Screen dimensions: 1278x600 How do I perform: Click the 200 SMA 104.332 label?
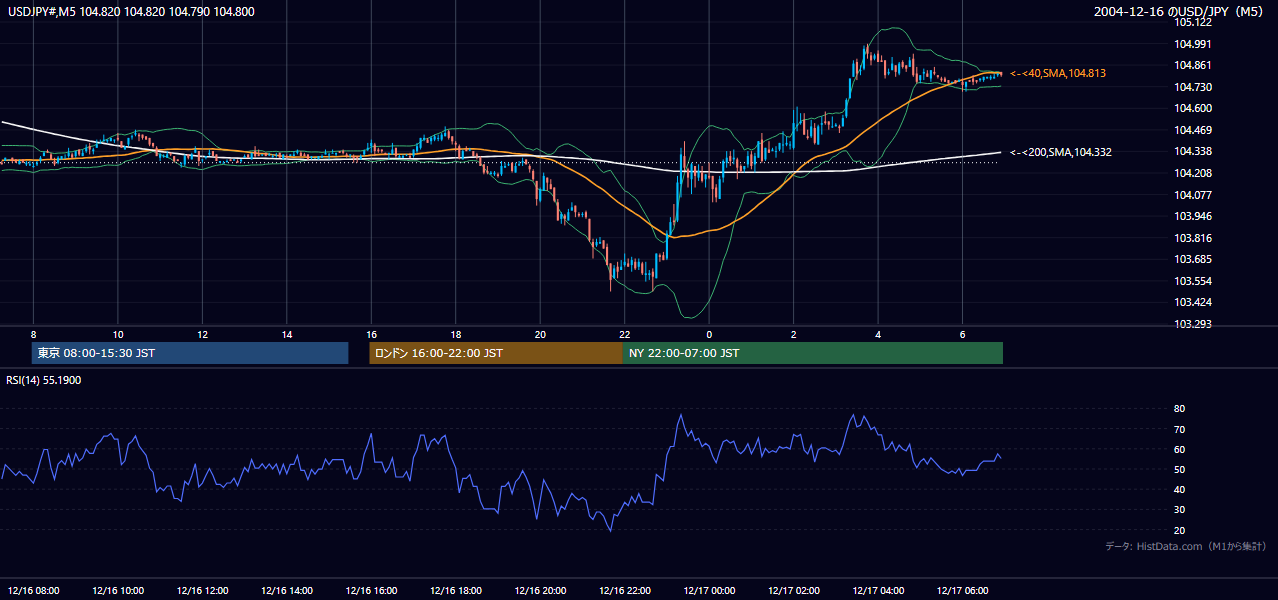[1061, 152]
